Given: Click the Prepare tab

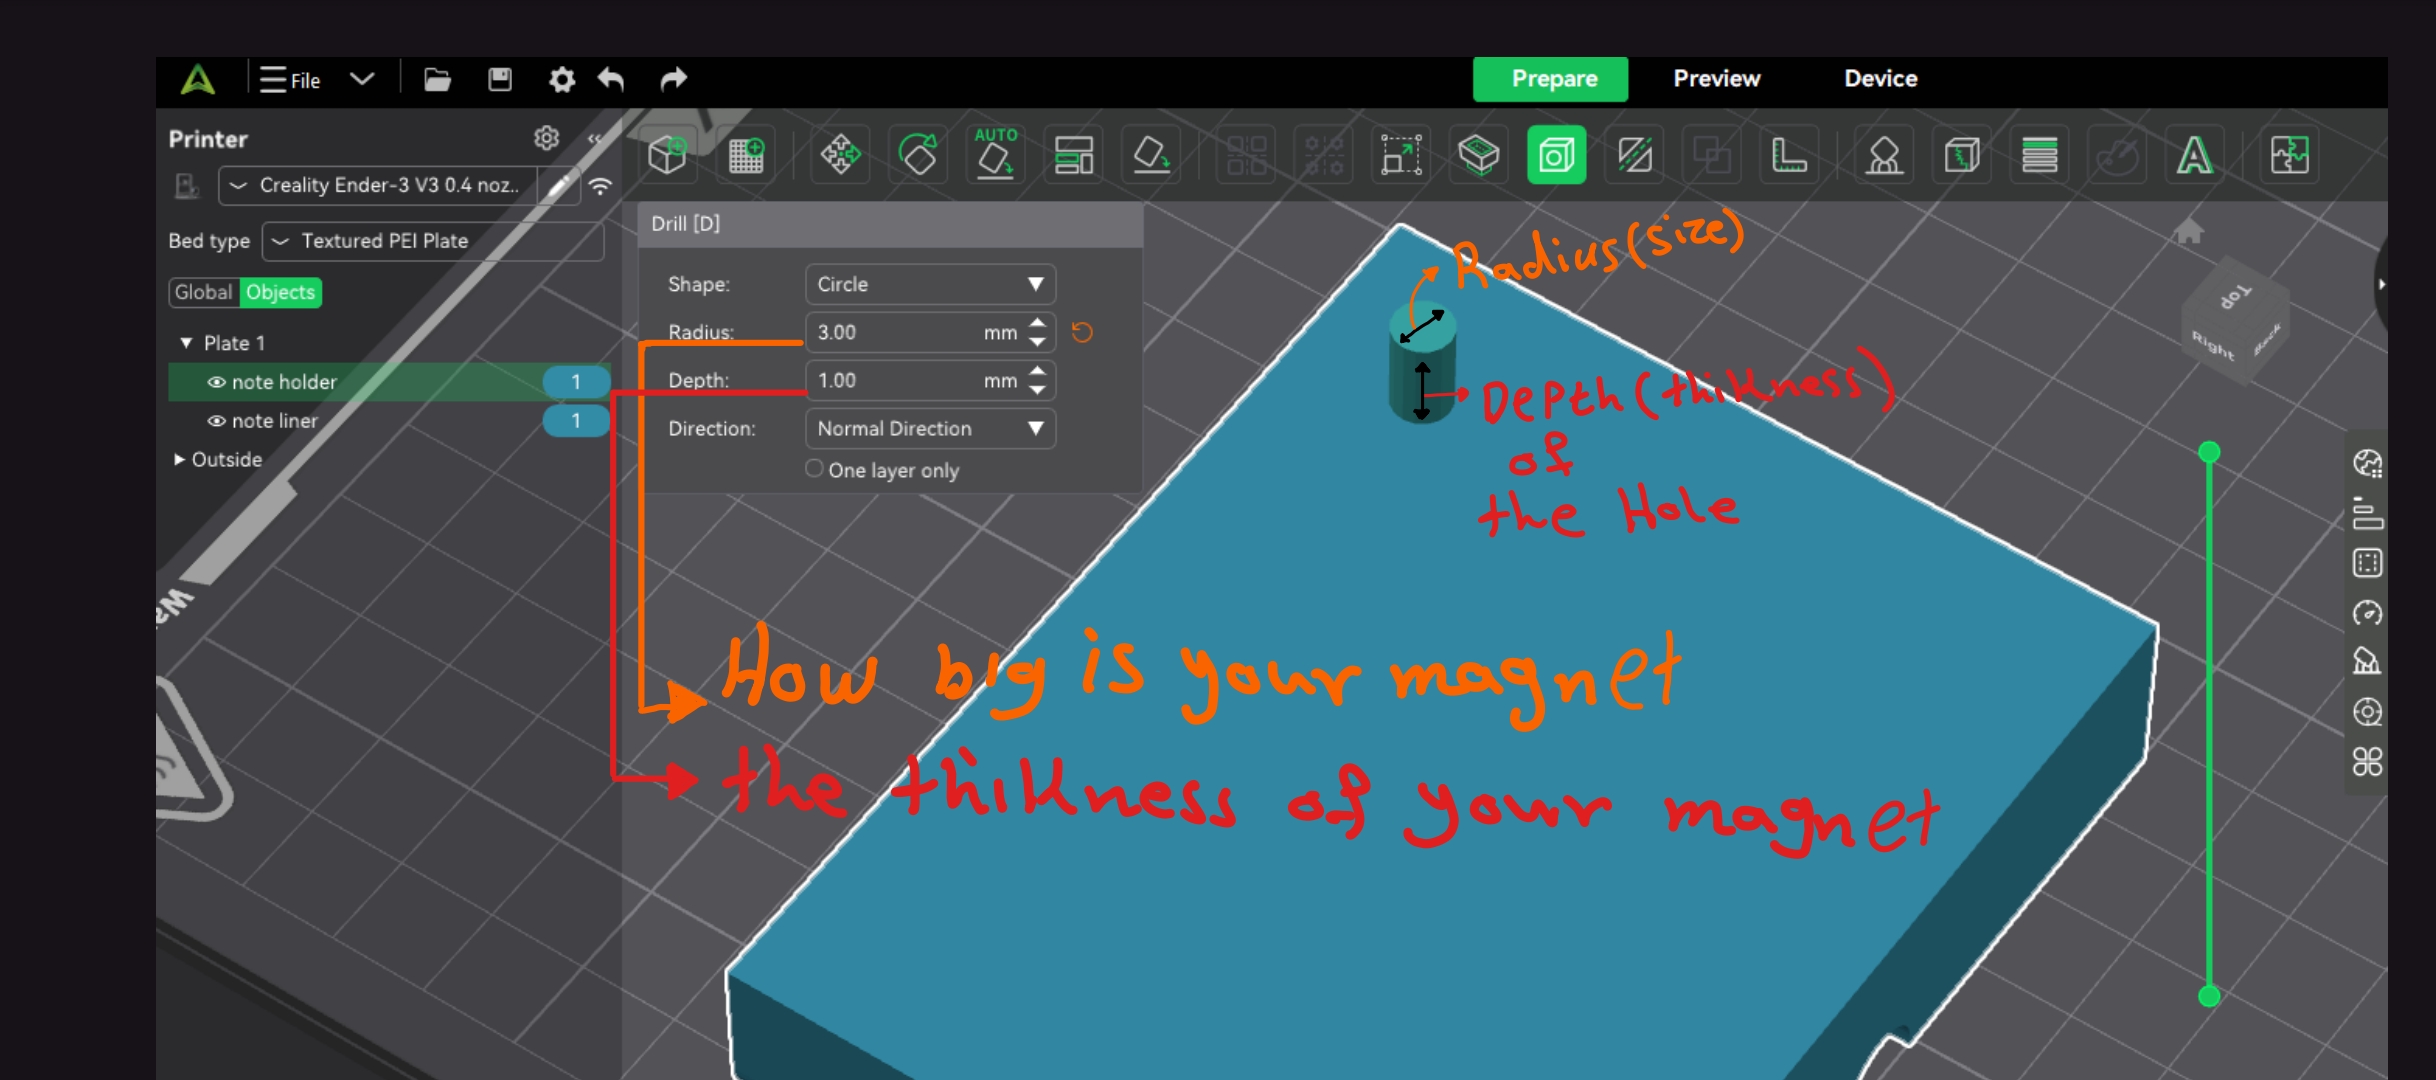Looking at the screenshot, I should coord(1551,79).
